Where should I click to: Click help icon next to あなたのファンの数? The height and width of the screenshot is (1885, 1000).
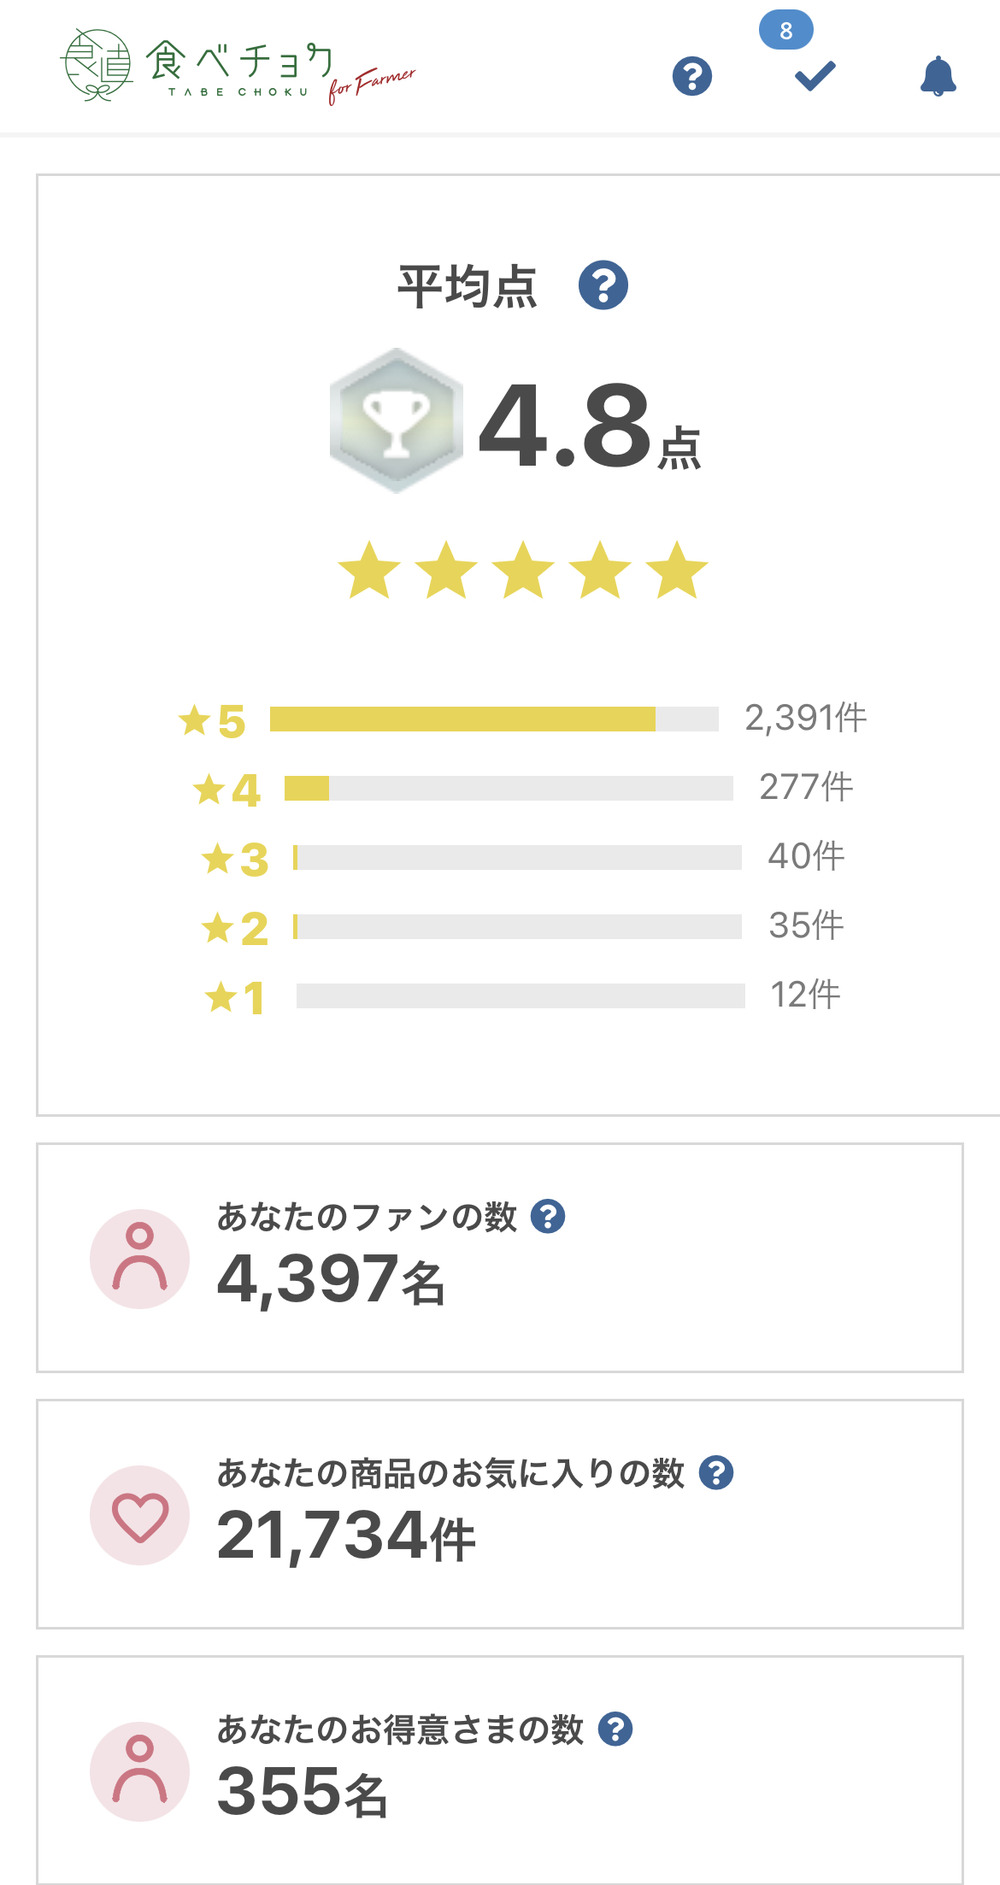[x=548, y=1216]
